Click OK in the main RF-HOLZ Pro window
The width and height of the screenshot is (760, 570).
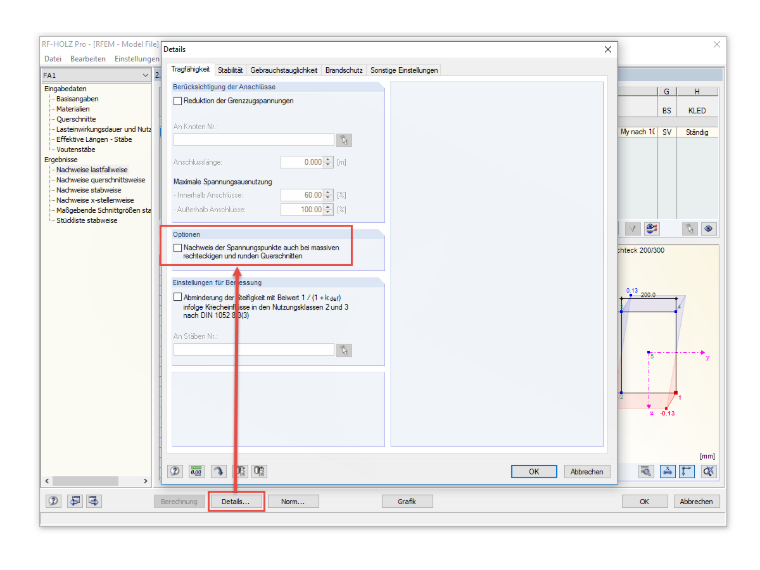tap(644, 501)
